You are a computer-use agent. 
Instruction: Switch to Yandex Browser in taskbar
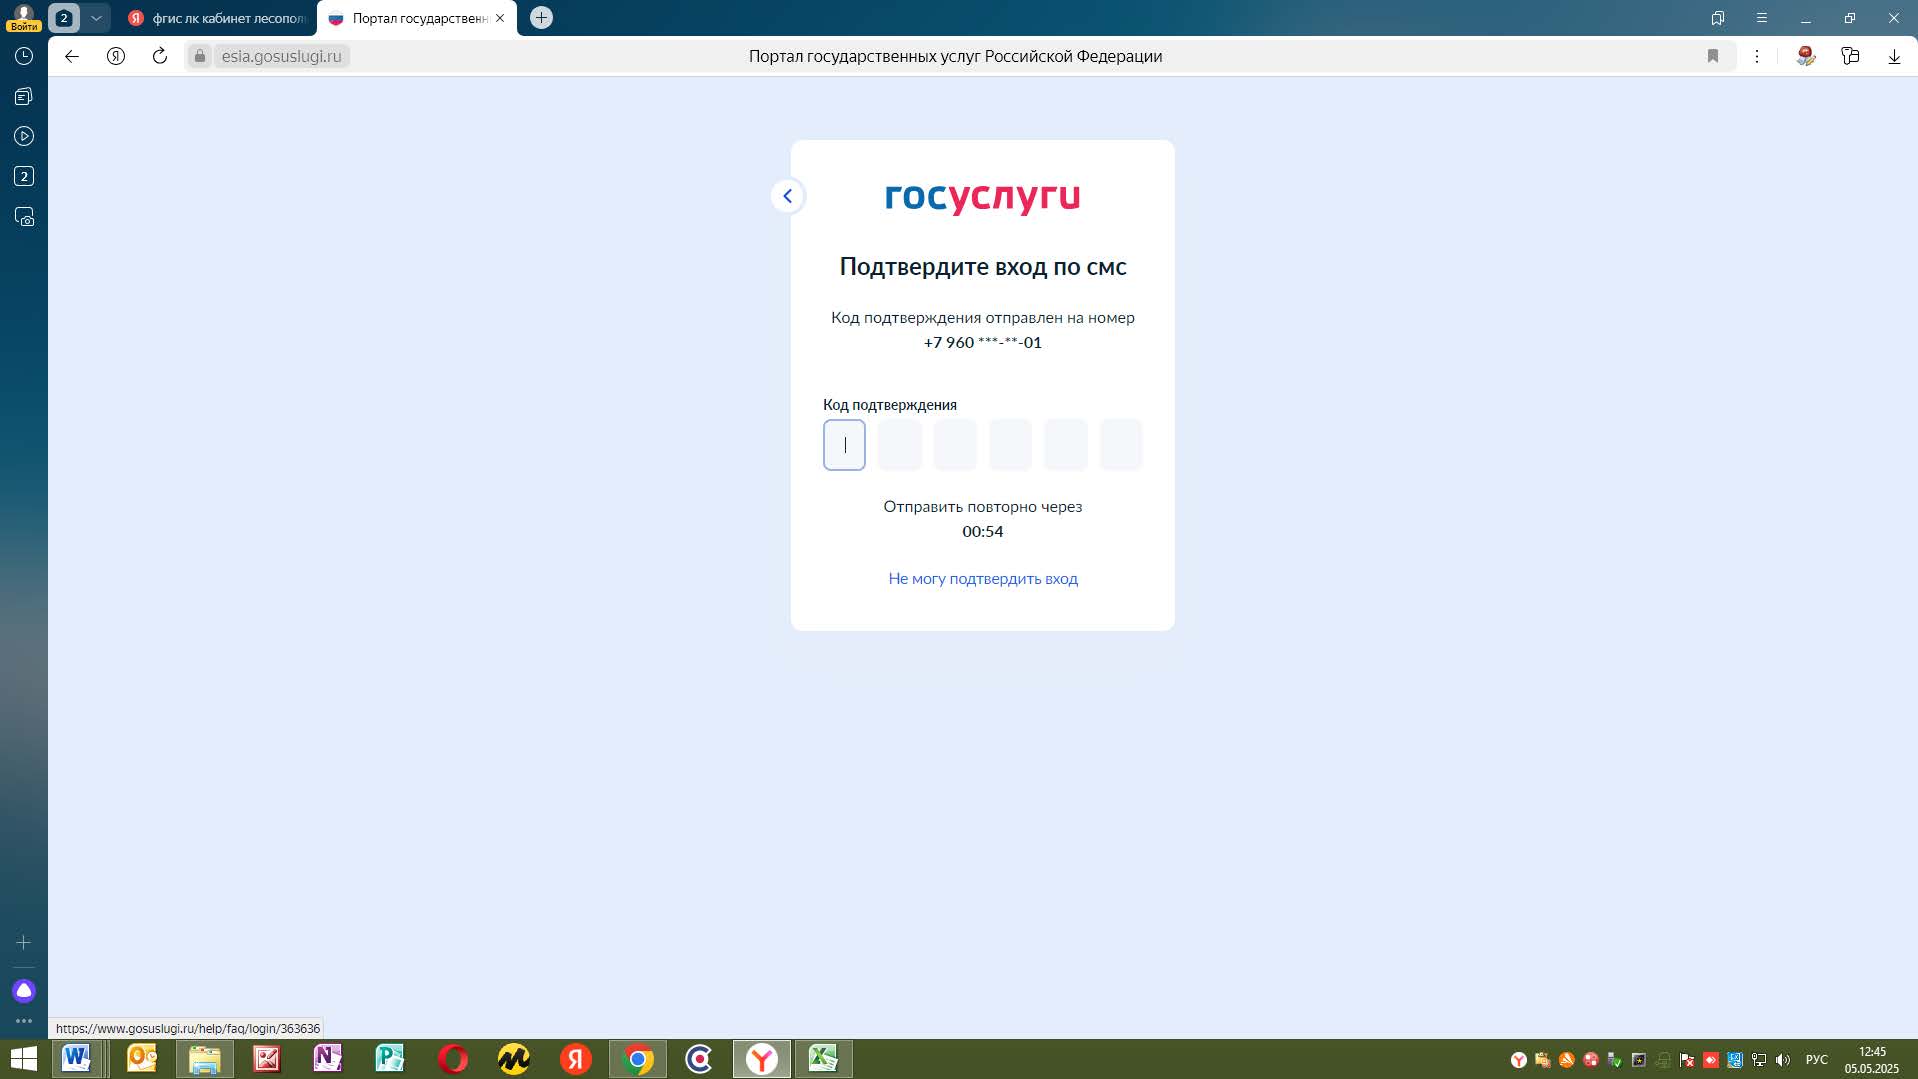coord(762,1059)
